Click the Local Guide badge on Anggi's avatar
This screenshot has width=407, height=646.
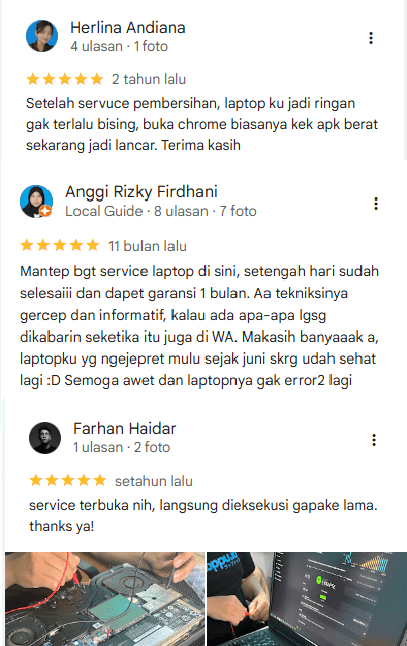coord(45,211)
